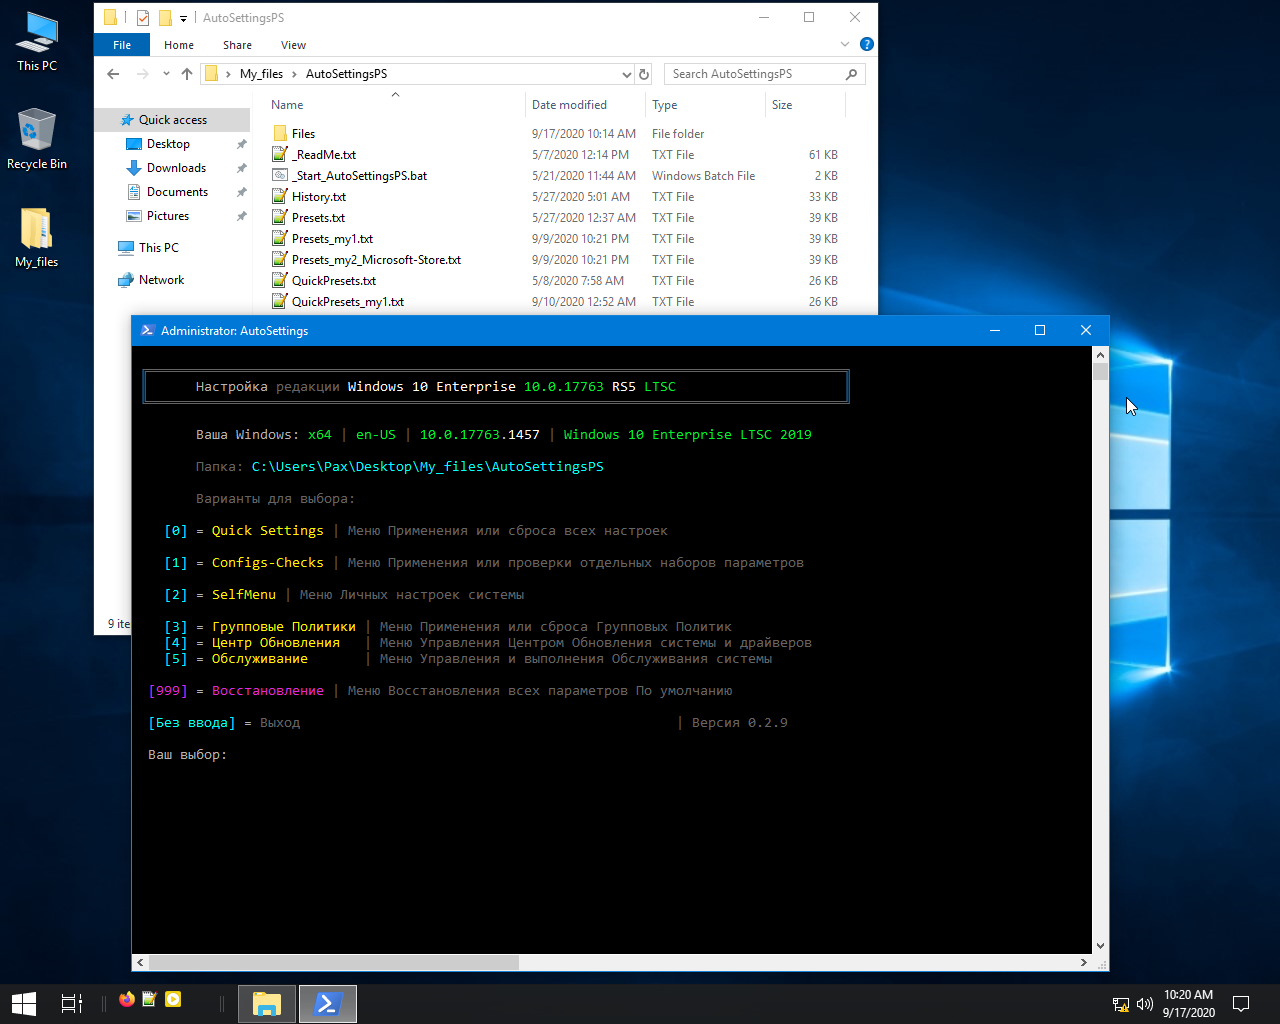Expand the Explorer ribbon chevron
Viewport: 1280px width, 1024px height.
tap(844, 44)
